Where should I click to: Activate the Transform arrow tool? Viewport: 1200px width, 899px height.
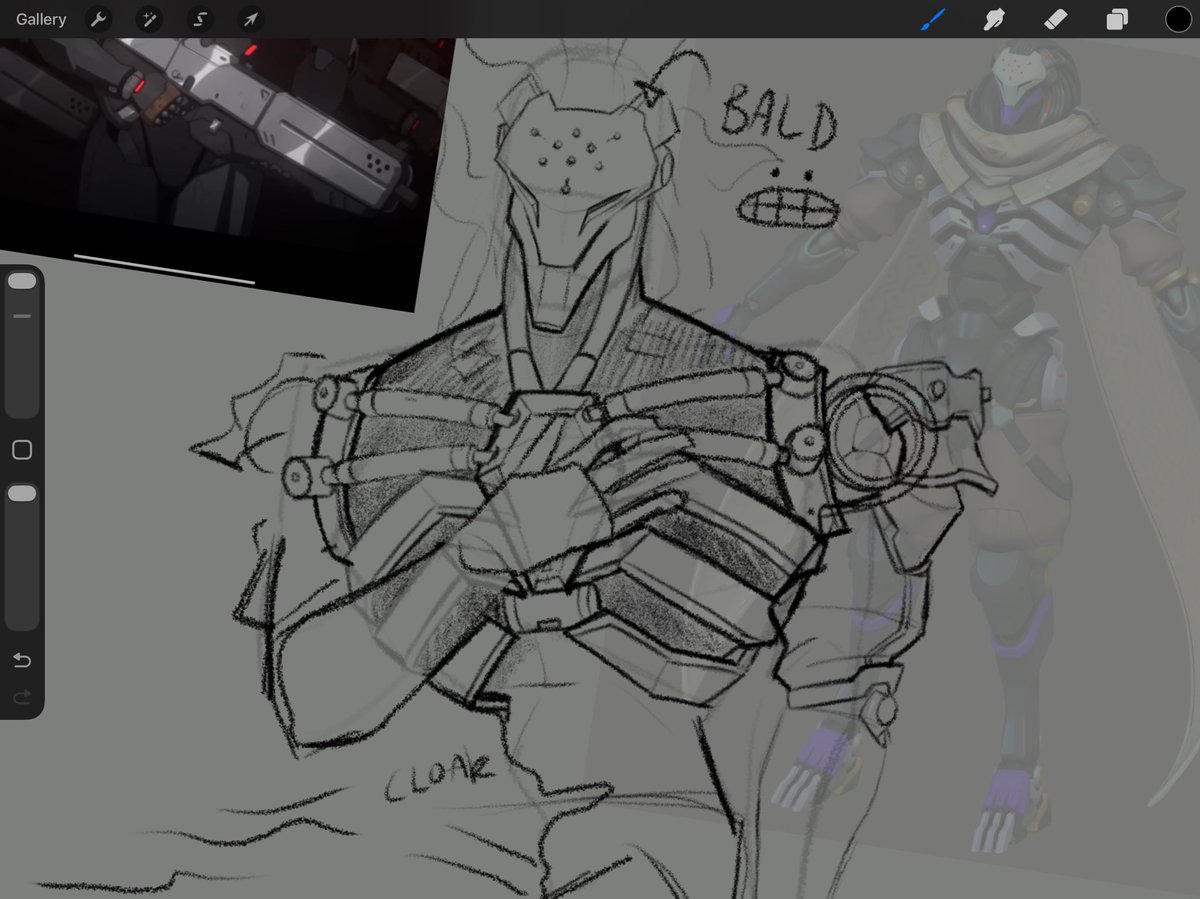(x=251, y=19)
